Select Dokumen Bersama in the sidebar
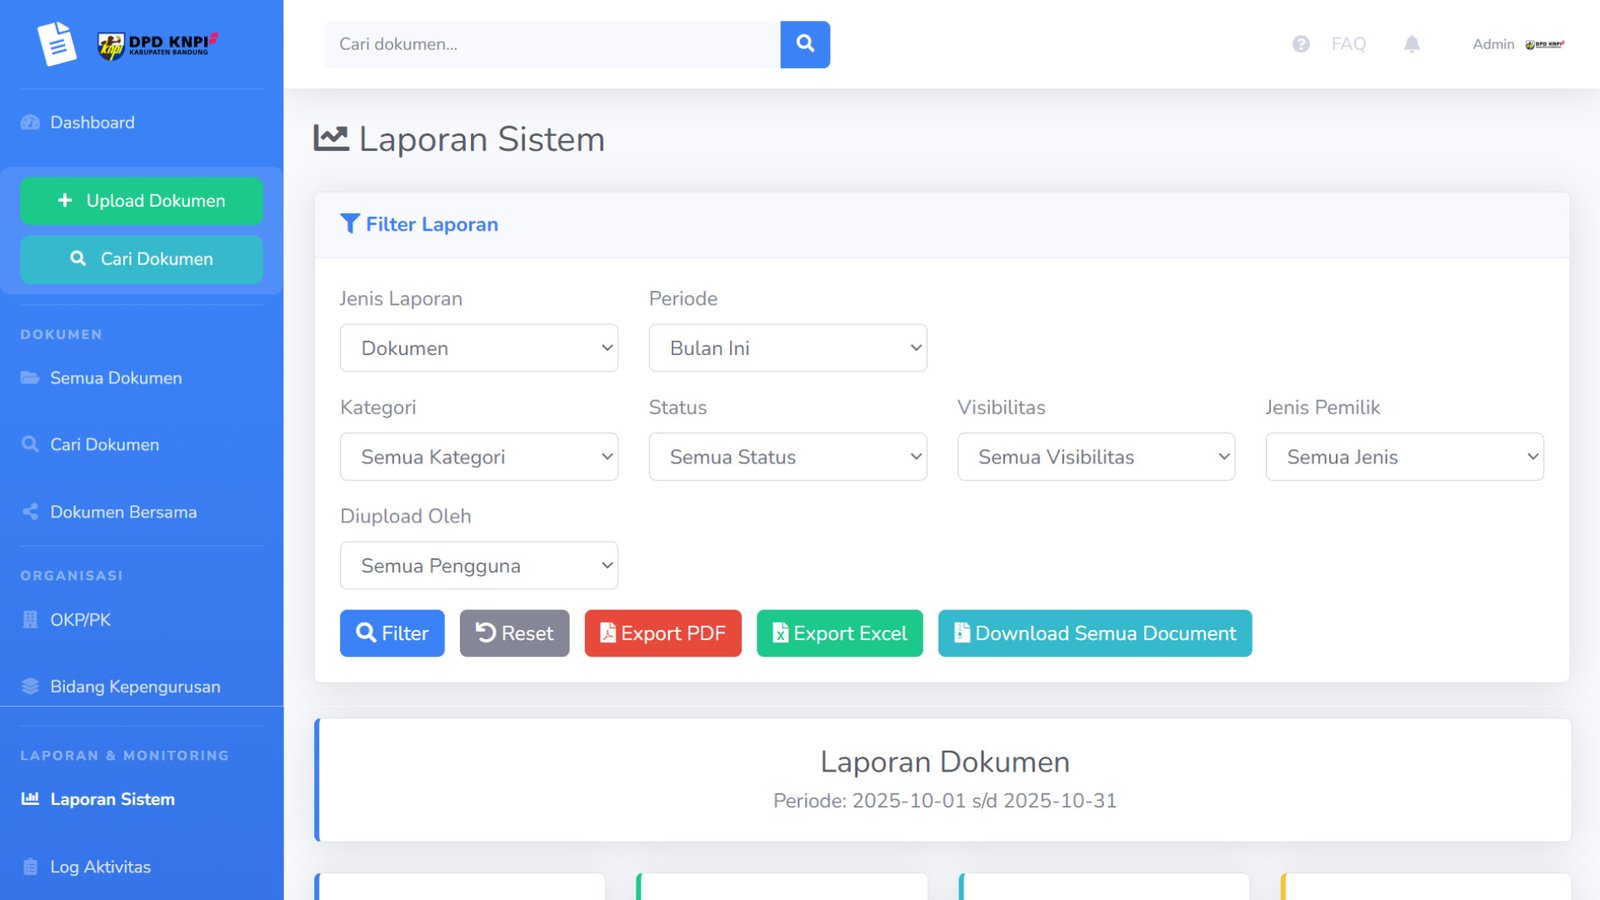 pyautogui.click(x=122, y=511)
